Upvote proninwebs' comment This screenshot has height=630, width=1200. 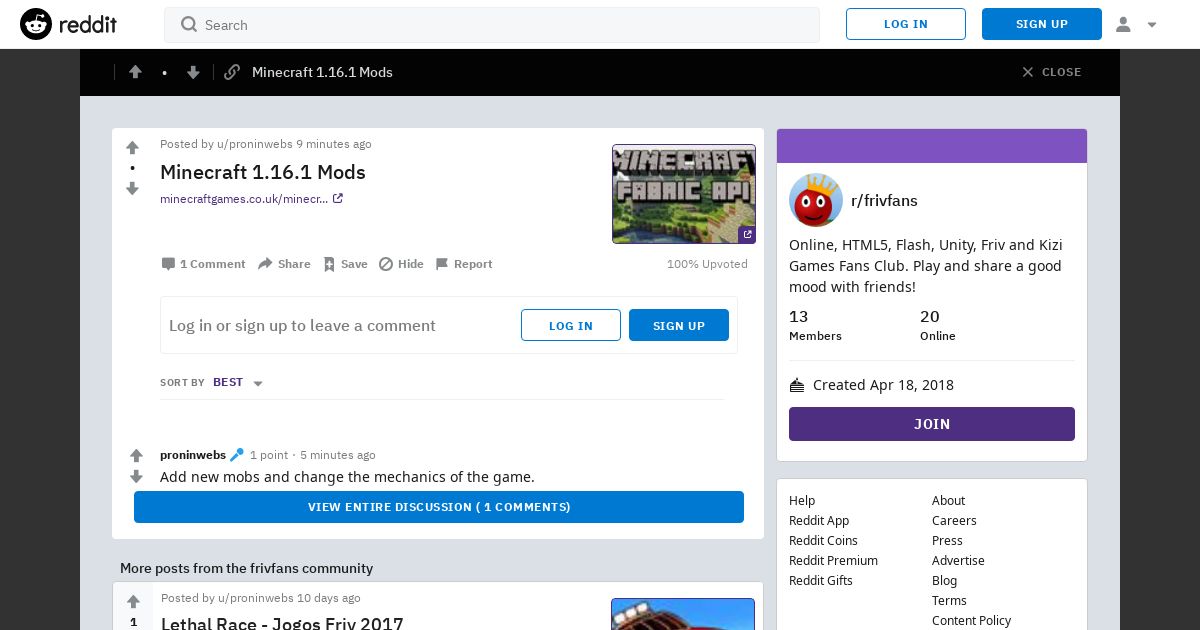[137, 455]
